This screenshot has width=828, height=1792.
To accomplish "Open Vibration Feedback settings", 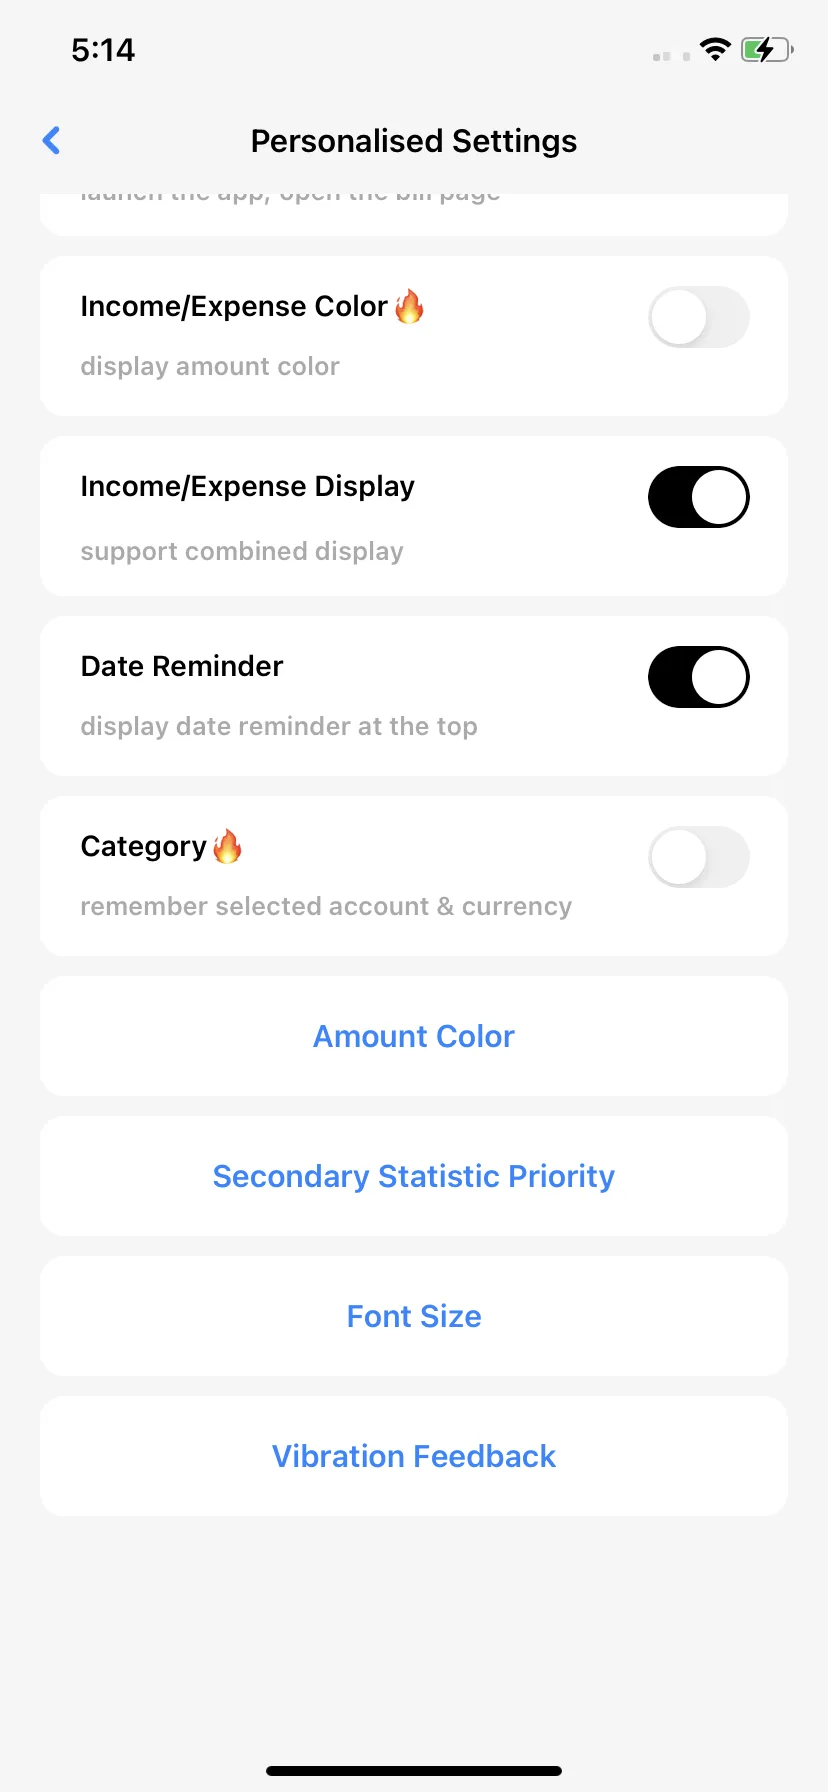I will pyautogui.click(x=414, y=1456).
